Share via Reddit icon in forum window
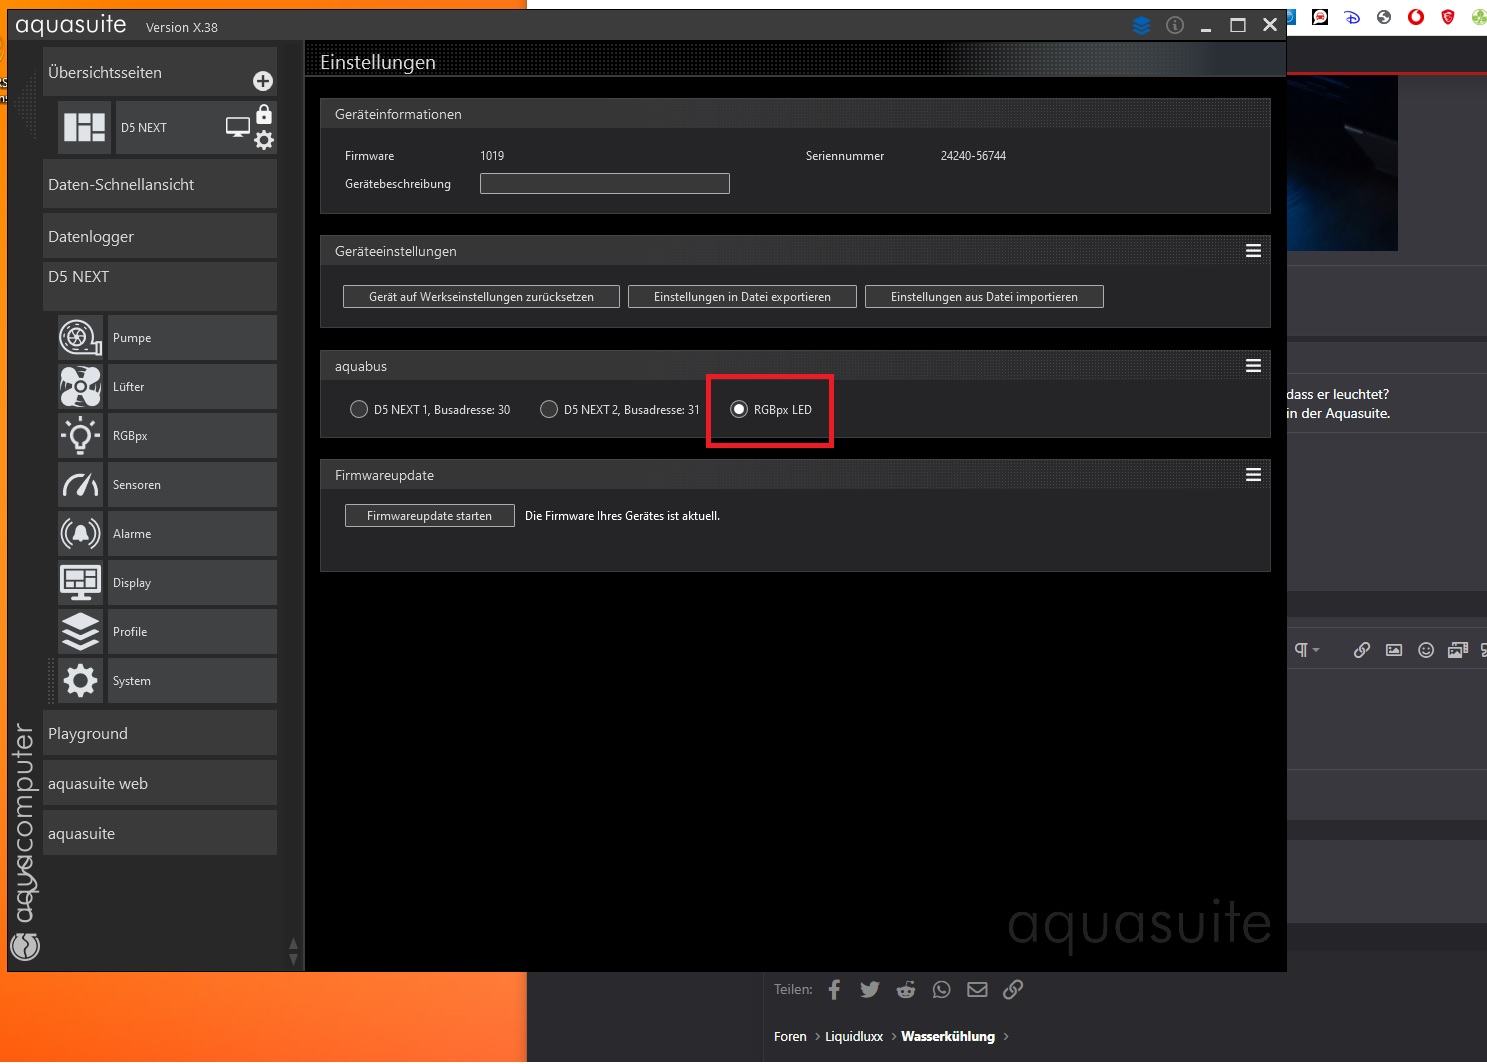1487x1064 pixels. pyautogui.click(x=906, y=990)
